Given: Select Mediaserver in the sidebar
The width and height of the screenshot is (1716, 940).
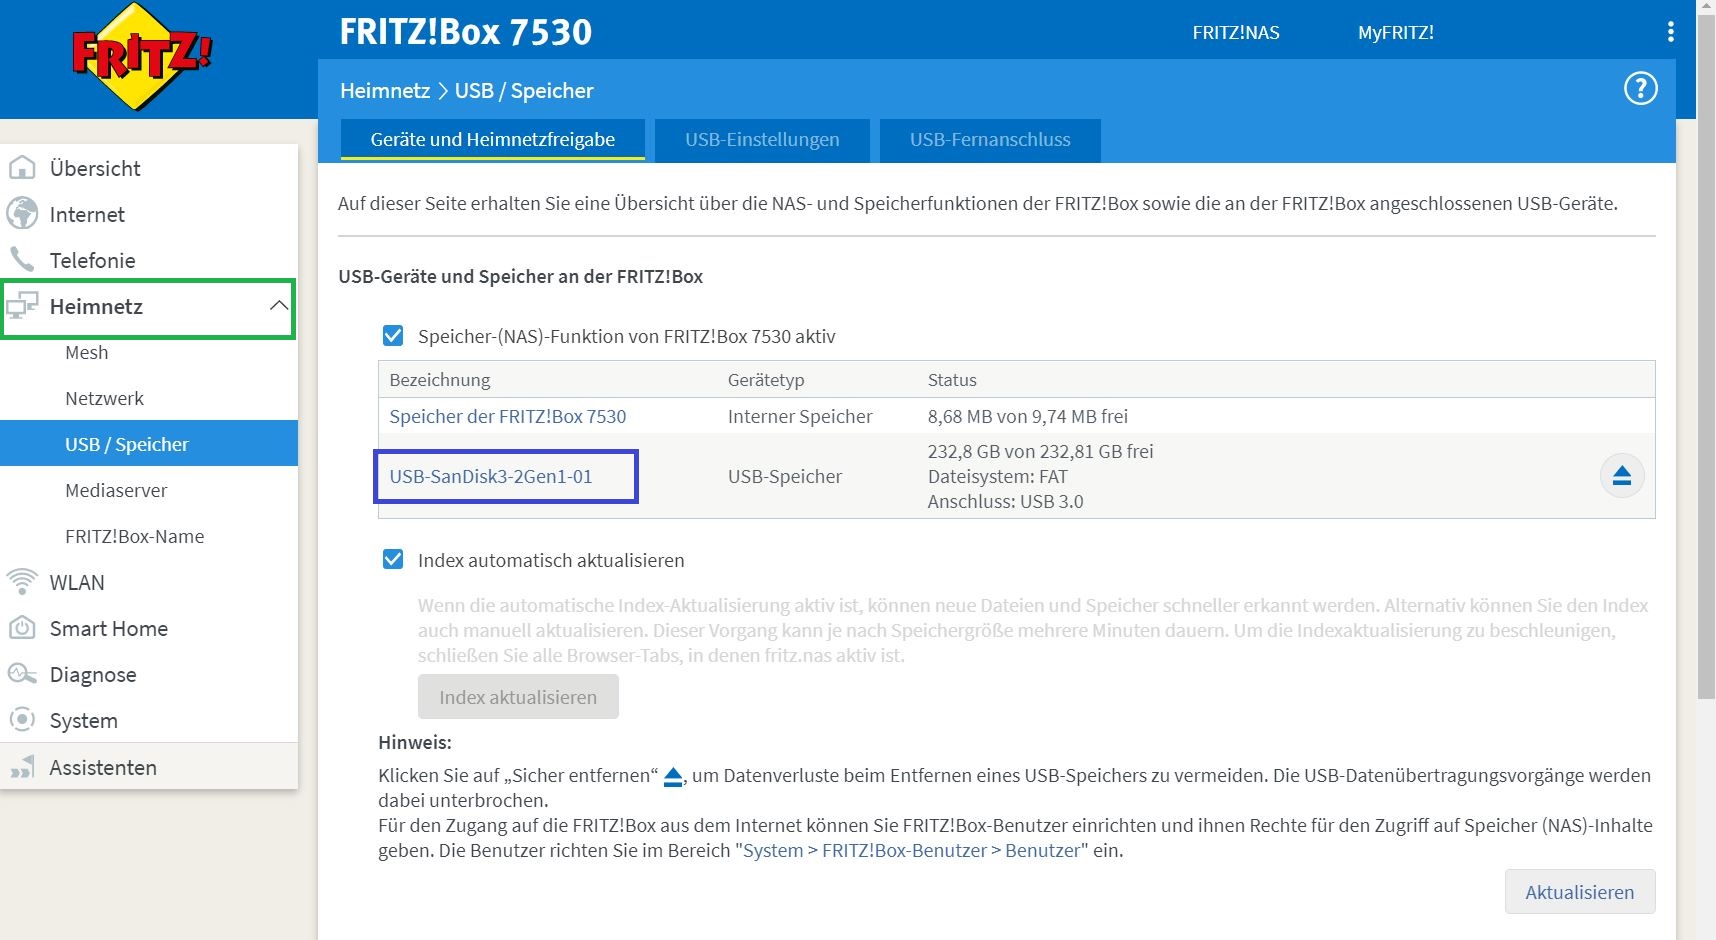Looking at the screenshot, I should [x=116, y=490].
